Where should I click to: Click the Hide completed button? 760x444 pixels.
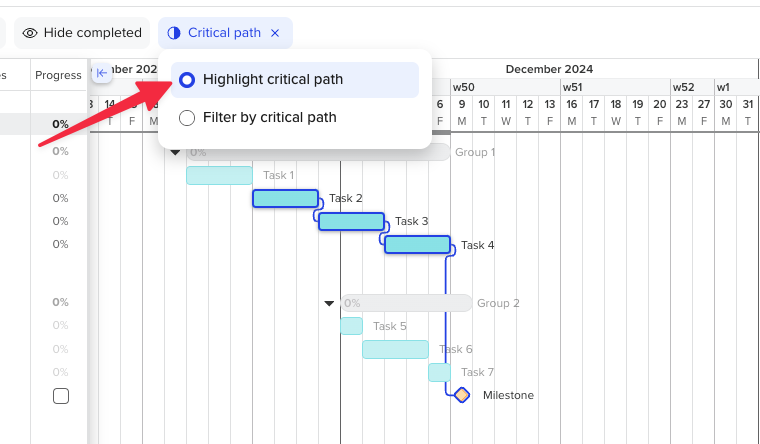pyautogui.click(x=82, y=33)
